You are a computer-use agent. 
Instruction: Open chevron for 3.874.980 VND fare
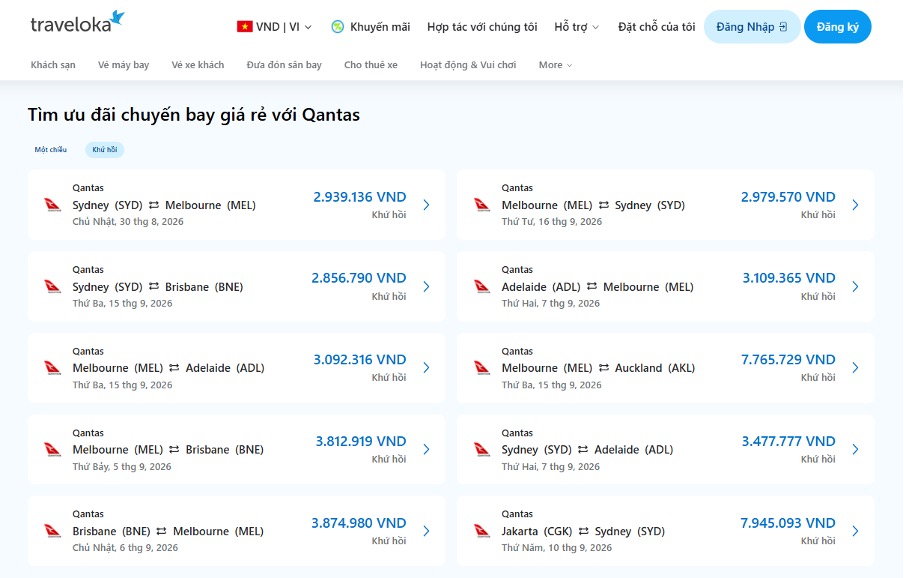426,531
